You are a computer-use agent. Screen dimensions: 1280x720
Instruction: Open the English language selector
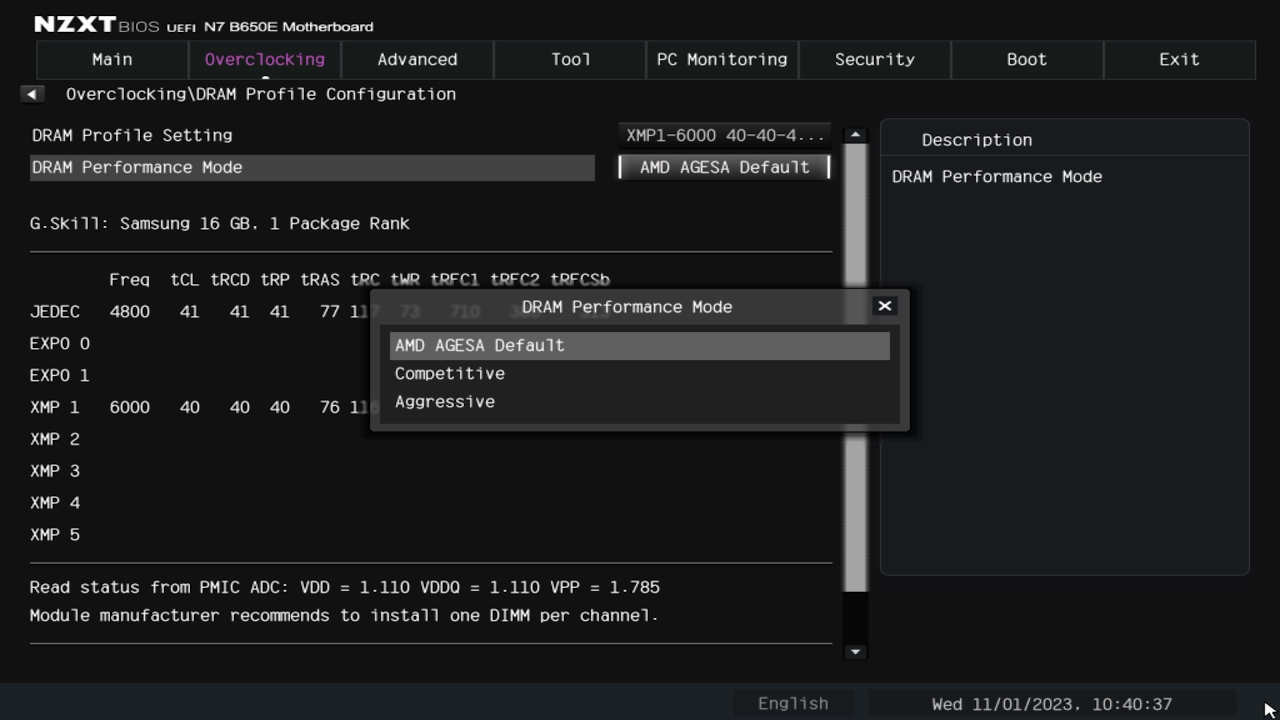(793, 704)
